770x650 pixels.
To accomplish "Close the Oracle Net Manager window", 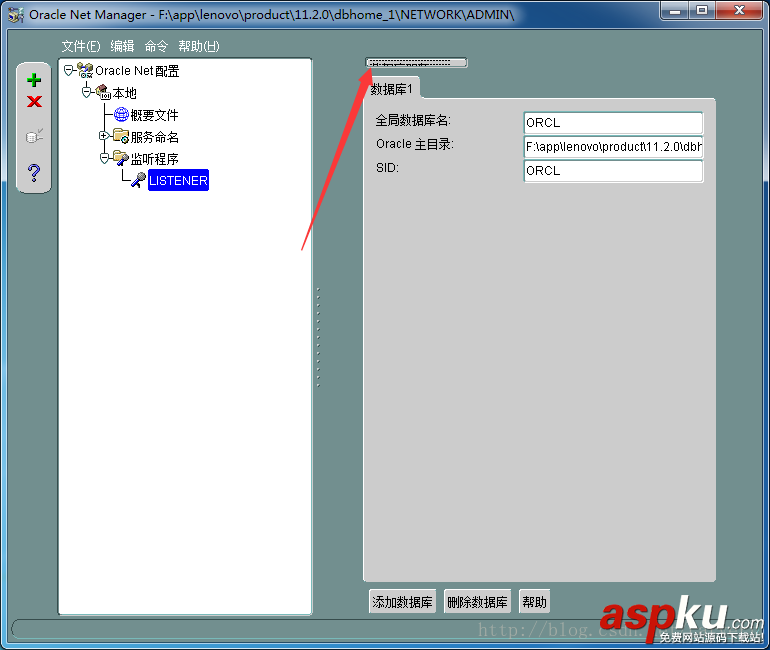I will [x=740, y=10].
